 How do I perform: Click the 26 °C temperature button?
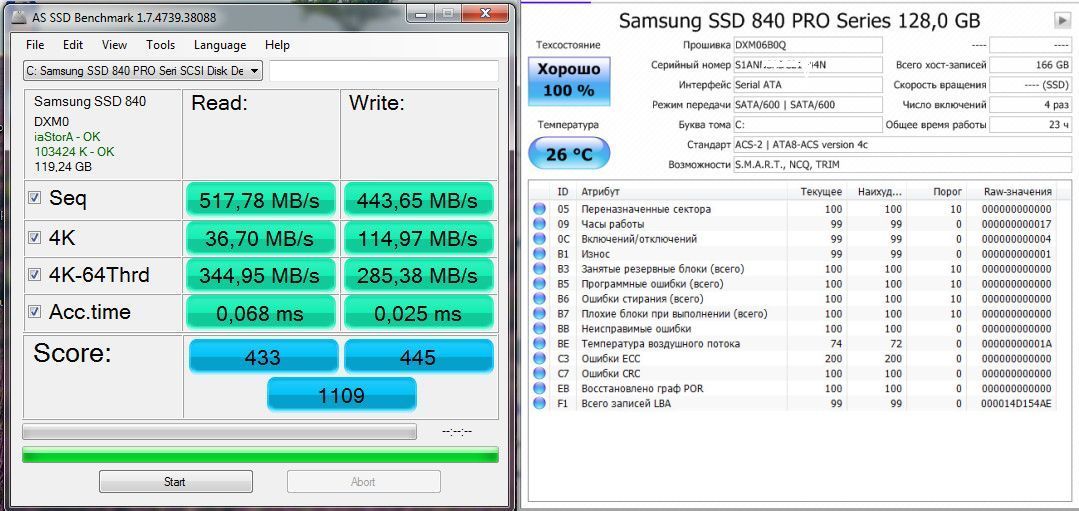coord(568,153)
